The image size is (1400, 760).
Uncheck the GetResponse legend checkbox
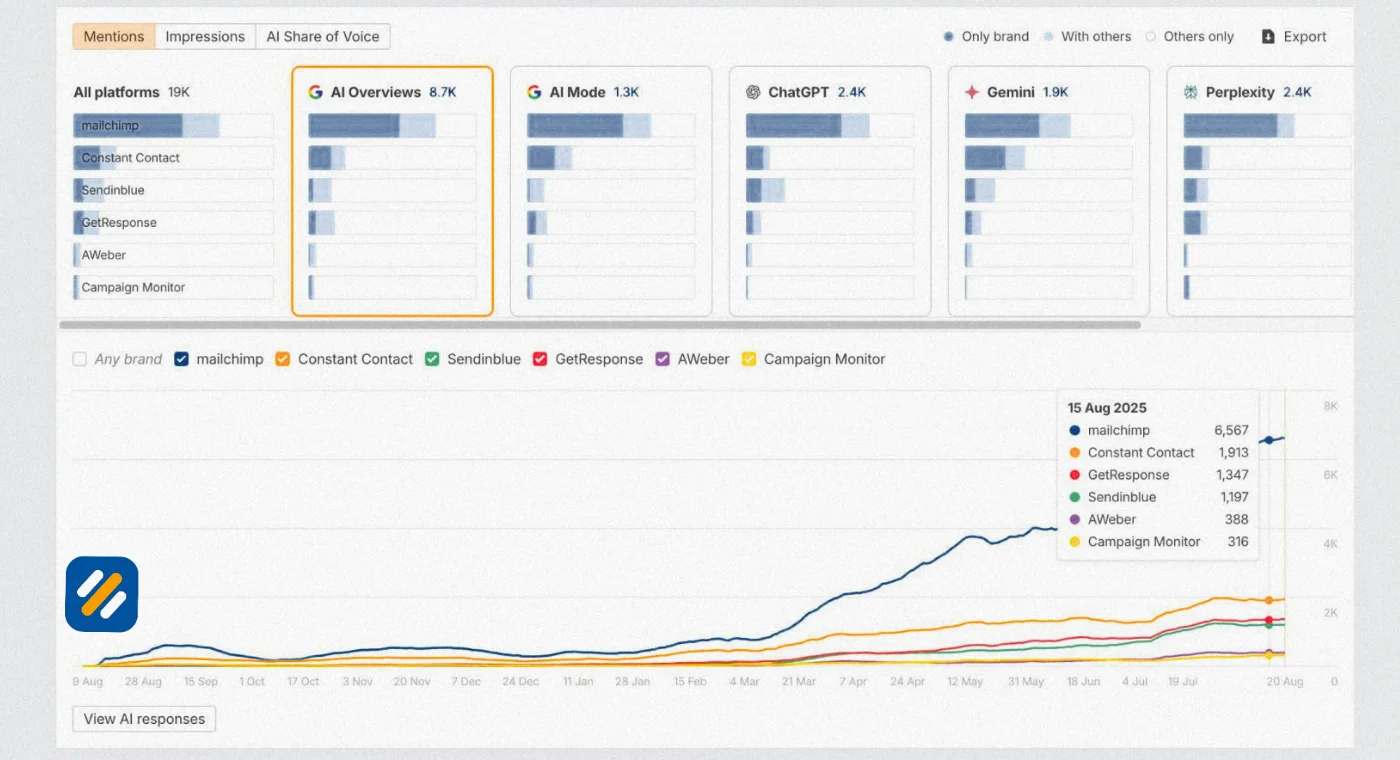(x=540, y=359)
